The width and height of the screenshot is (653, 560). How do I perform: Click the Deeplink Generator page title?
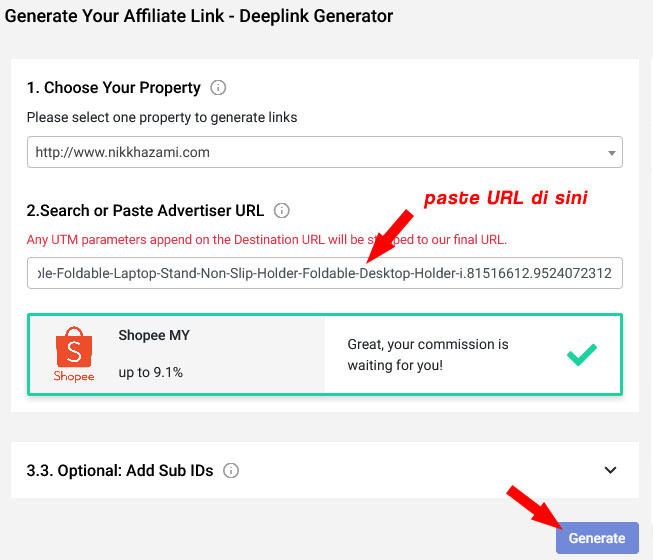pyautogui.click(x=199, y=16)
